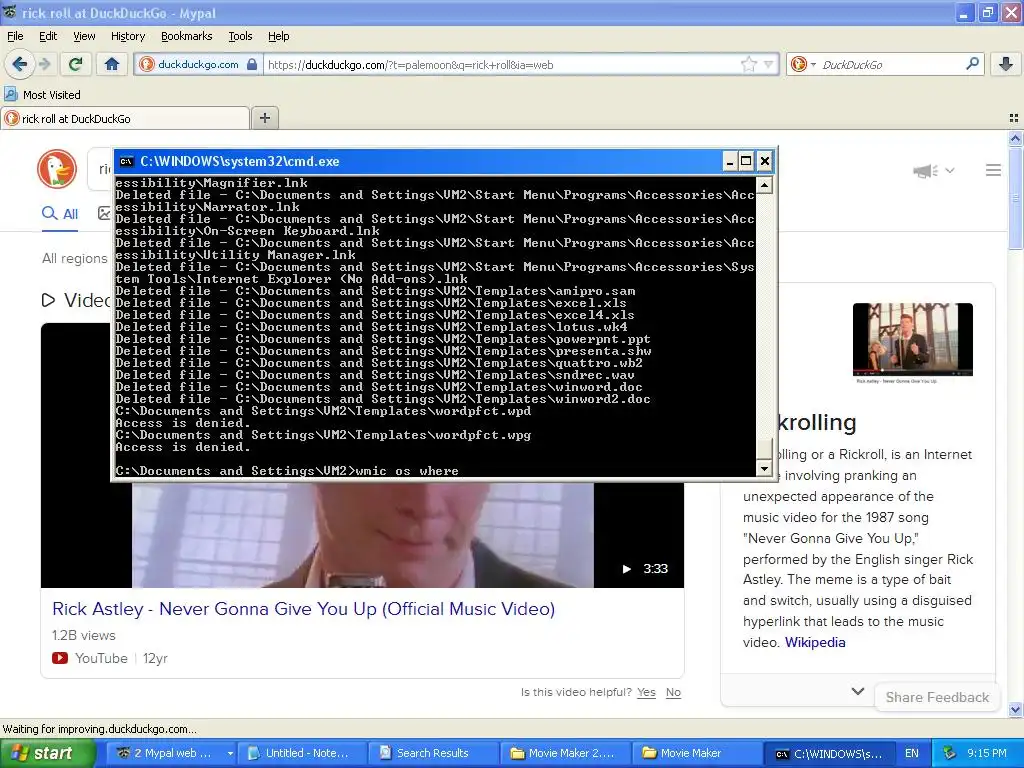Open the tab groups grid icon

pyautogui.click(x=1014, y=118)
